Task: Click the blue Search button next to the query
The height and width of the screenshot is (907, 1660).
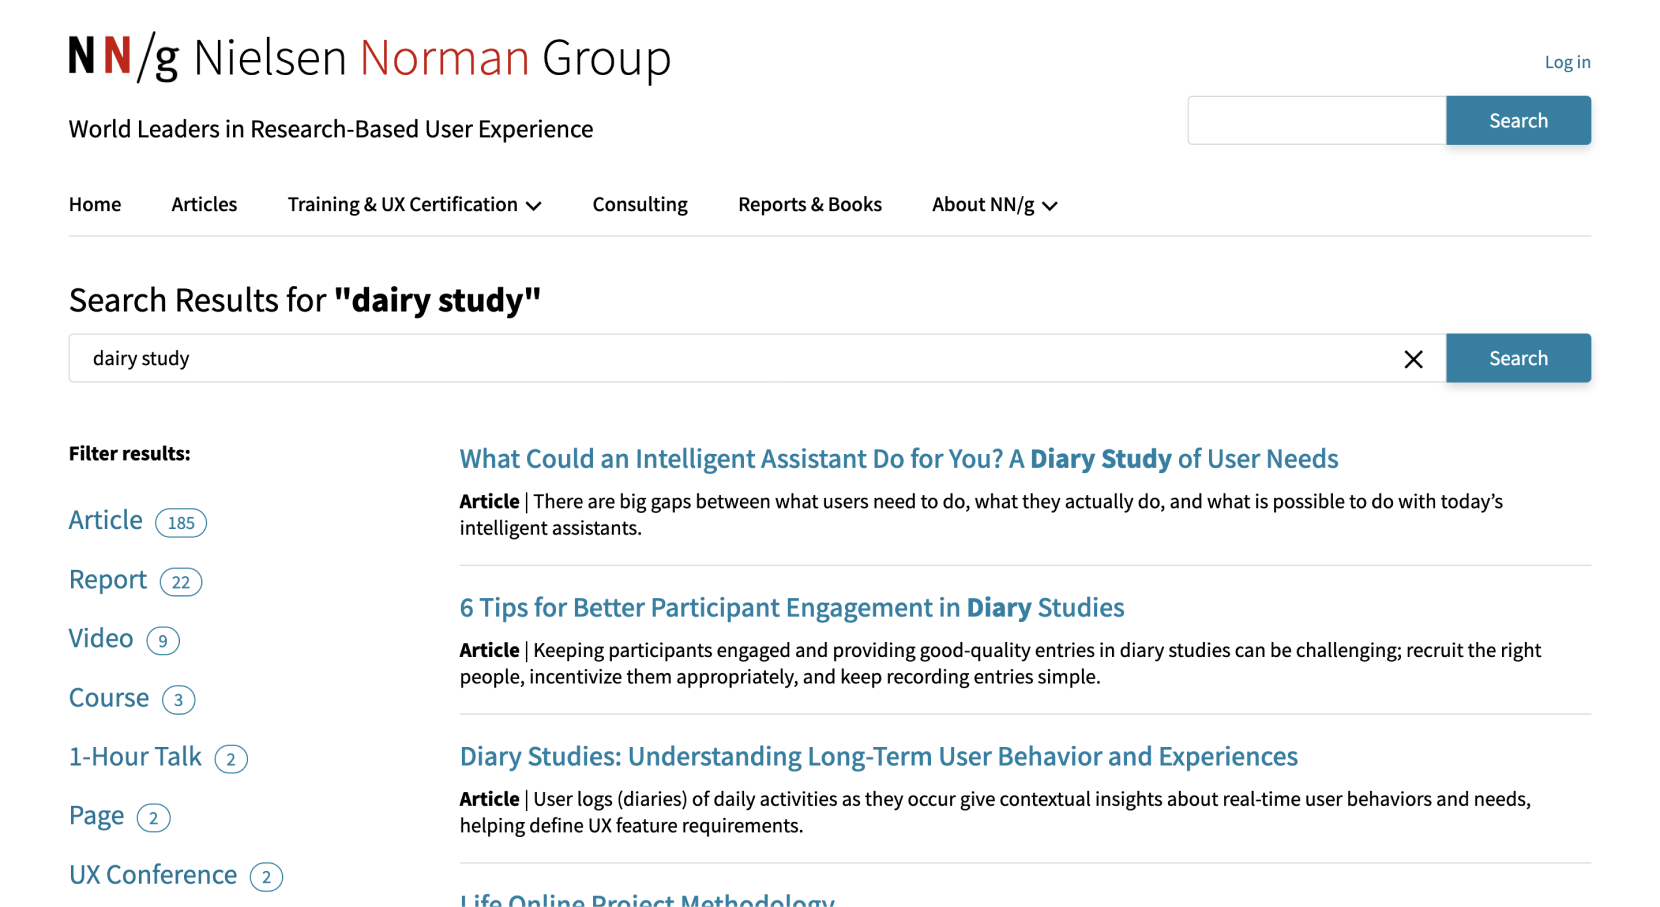Action: pyautogui.click(x=1518, y=358)
